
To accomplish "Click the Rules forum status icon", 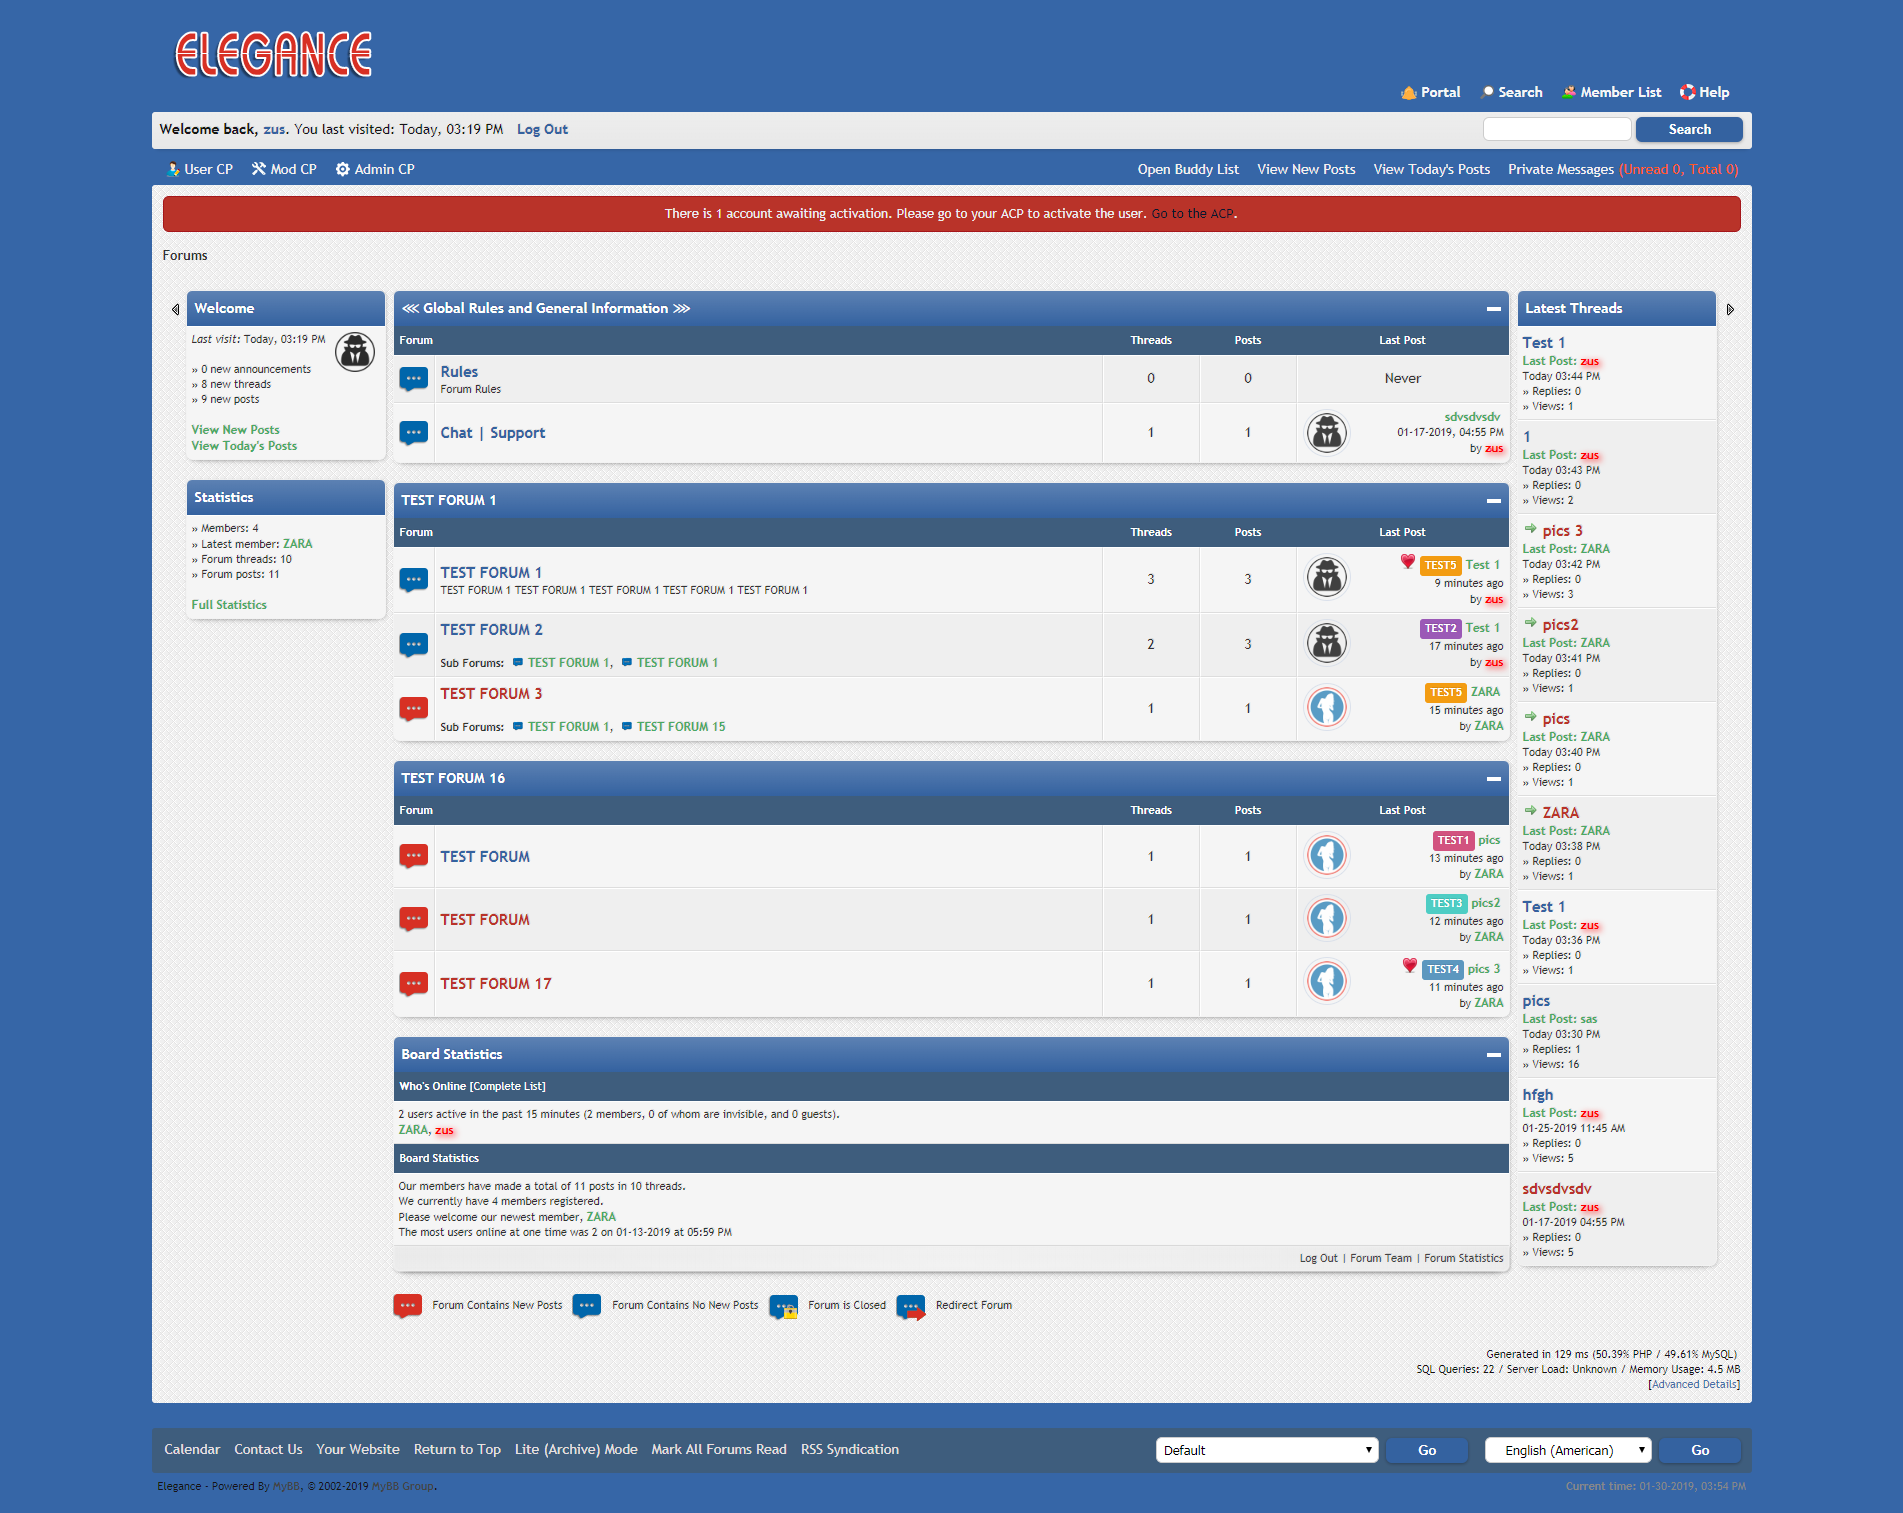I will pos(414,378).
